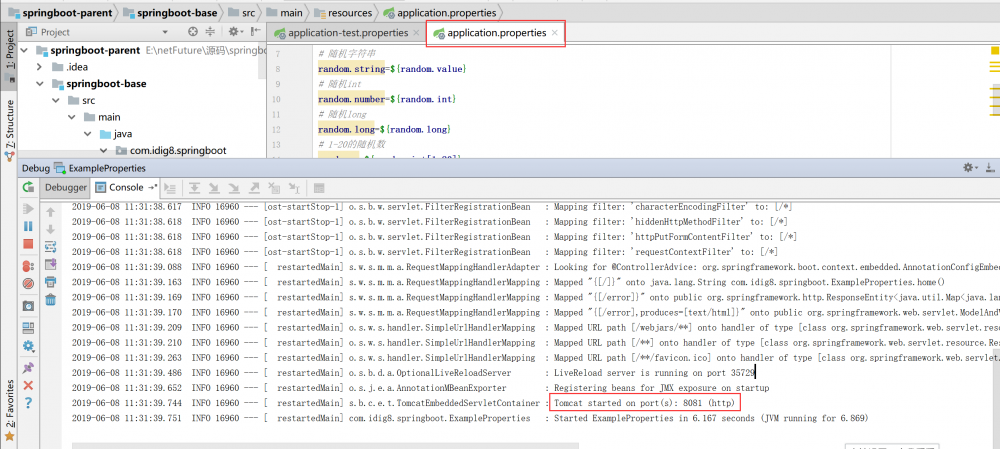The width and height of the screenshot is (1000, 449).
Task: Stop the debug session with red square
Action: pos(28,244)
